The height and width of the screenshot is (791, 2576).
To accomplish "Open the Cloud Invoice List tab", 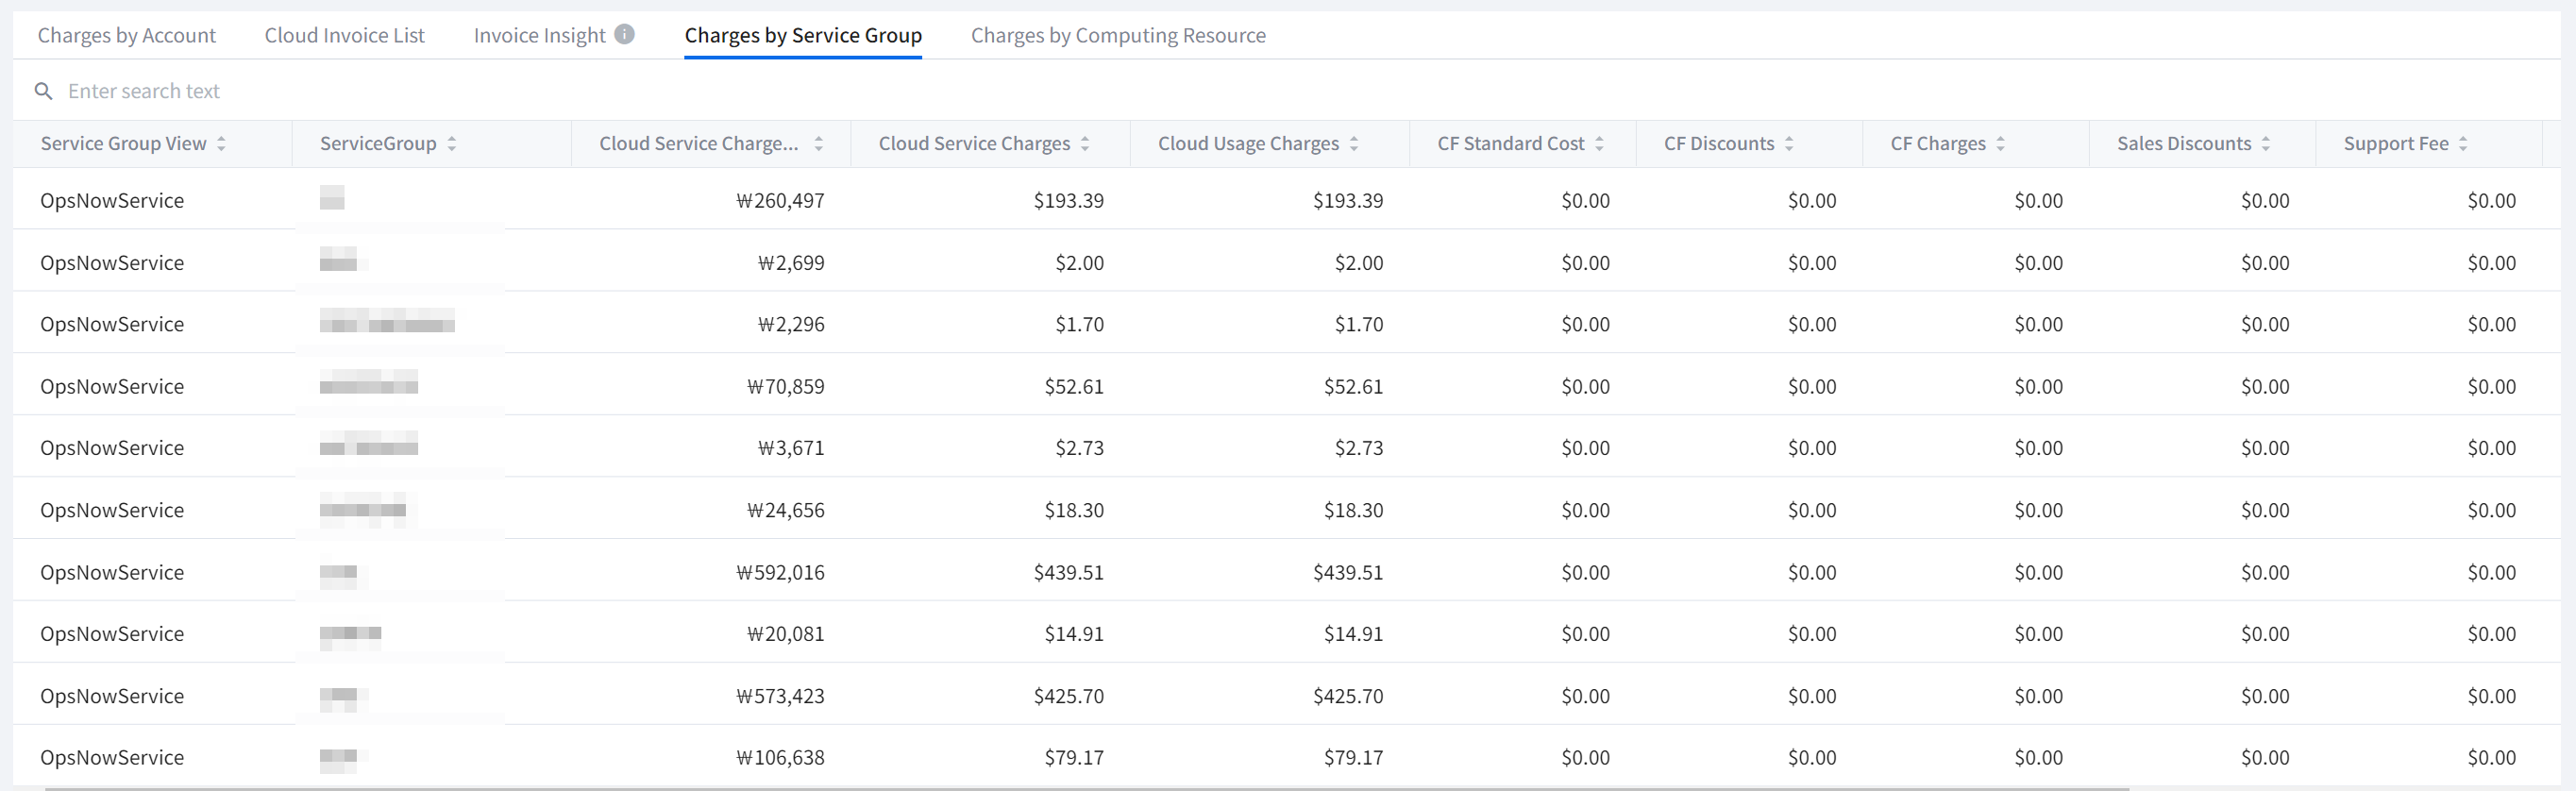I will point(344,36).
